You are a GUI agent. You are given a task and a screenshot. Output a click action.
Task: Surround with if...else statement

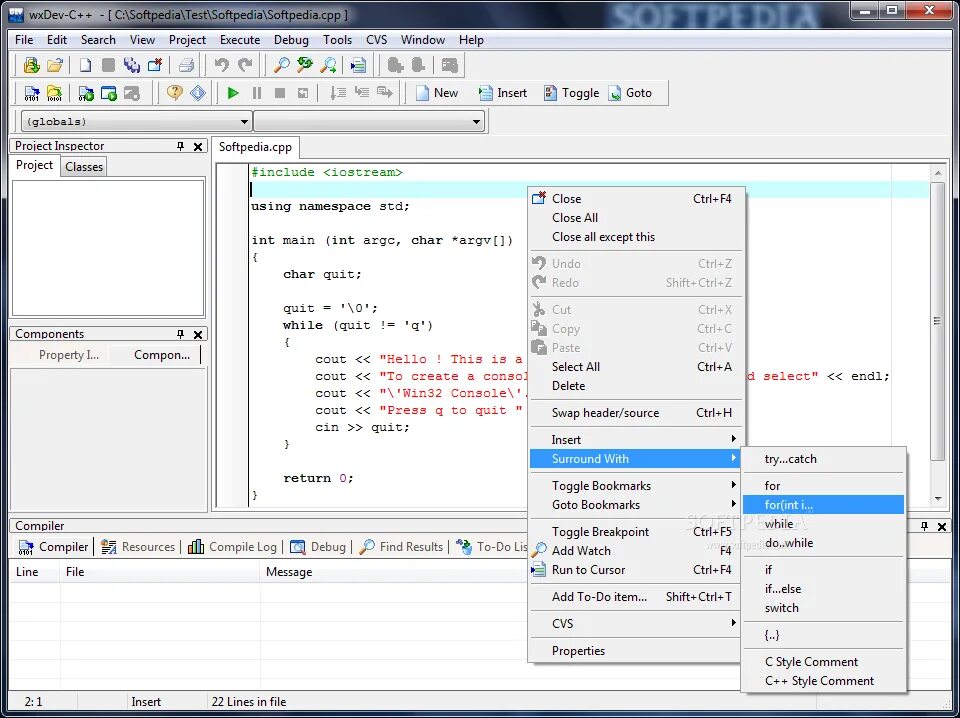[823, 588]
